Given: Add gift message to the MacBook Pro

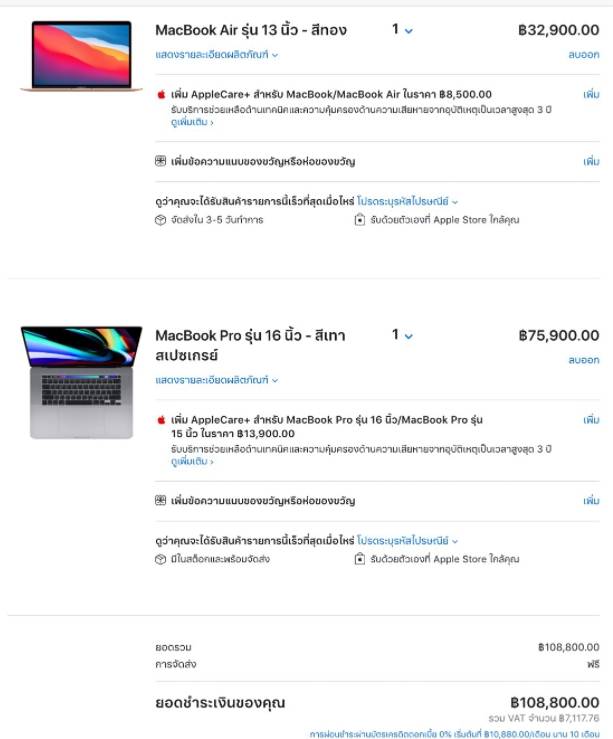Looking at the screenshot, I should tap(591, 500).
